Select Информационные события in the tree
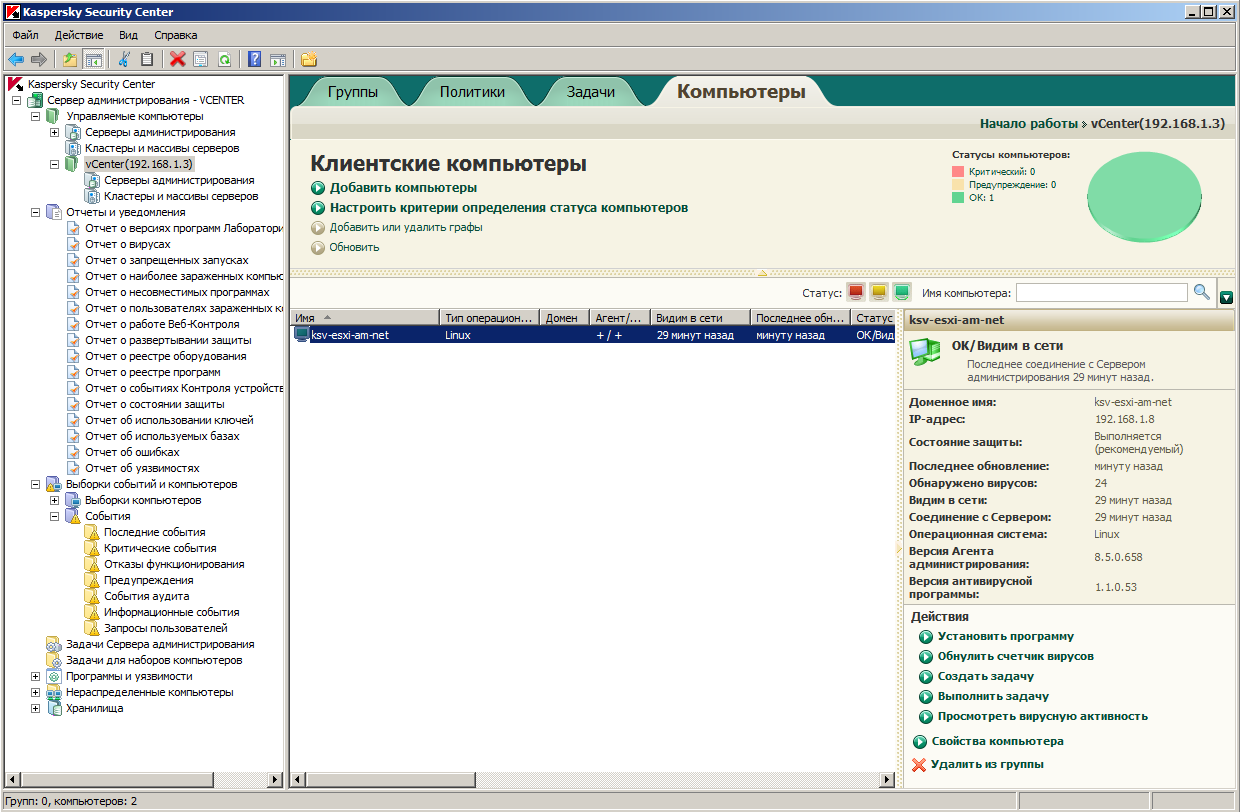The height and width of the screenshot is (812, 1240). point(171,613)
